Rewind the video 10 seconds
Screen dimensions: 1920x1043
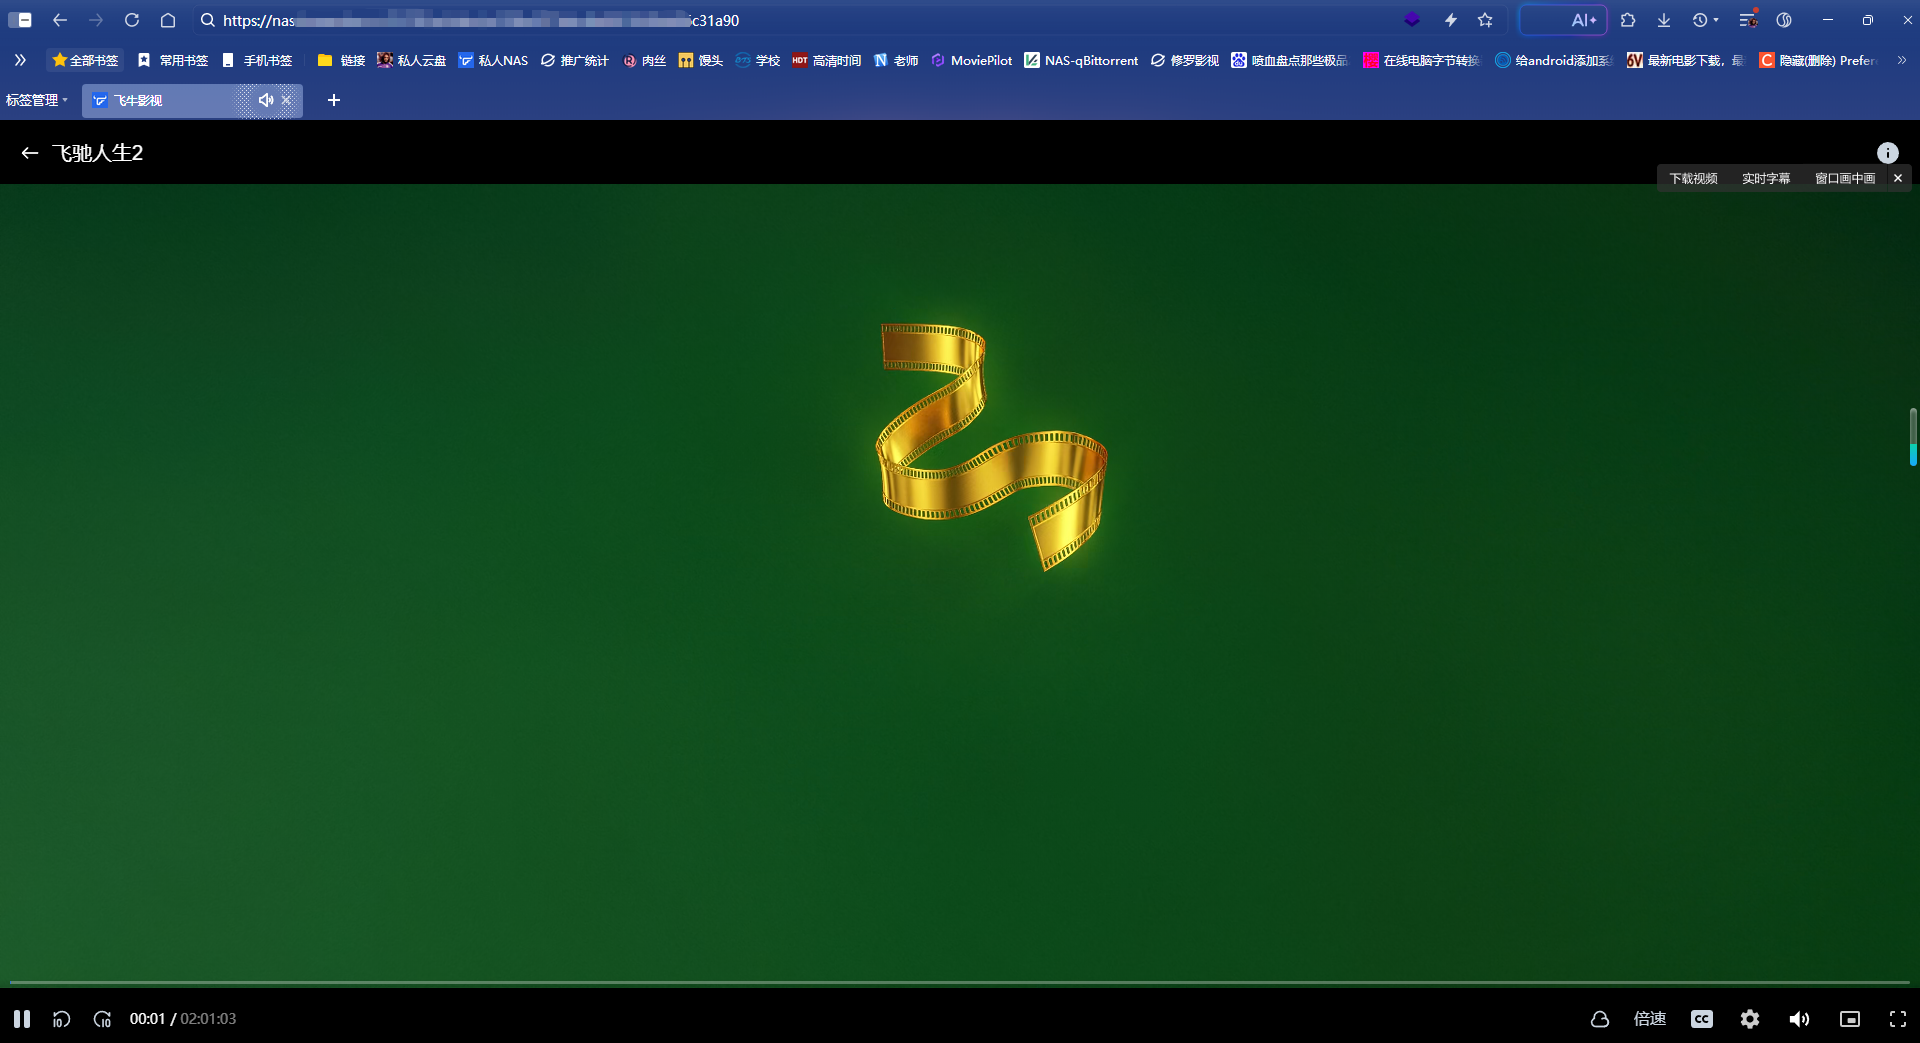[x=61, y=1019]
